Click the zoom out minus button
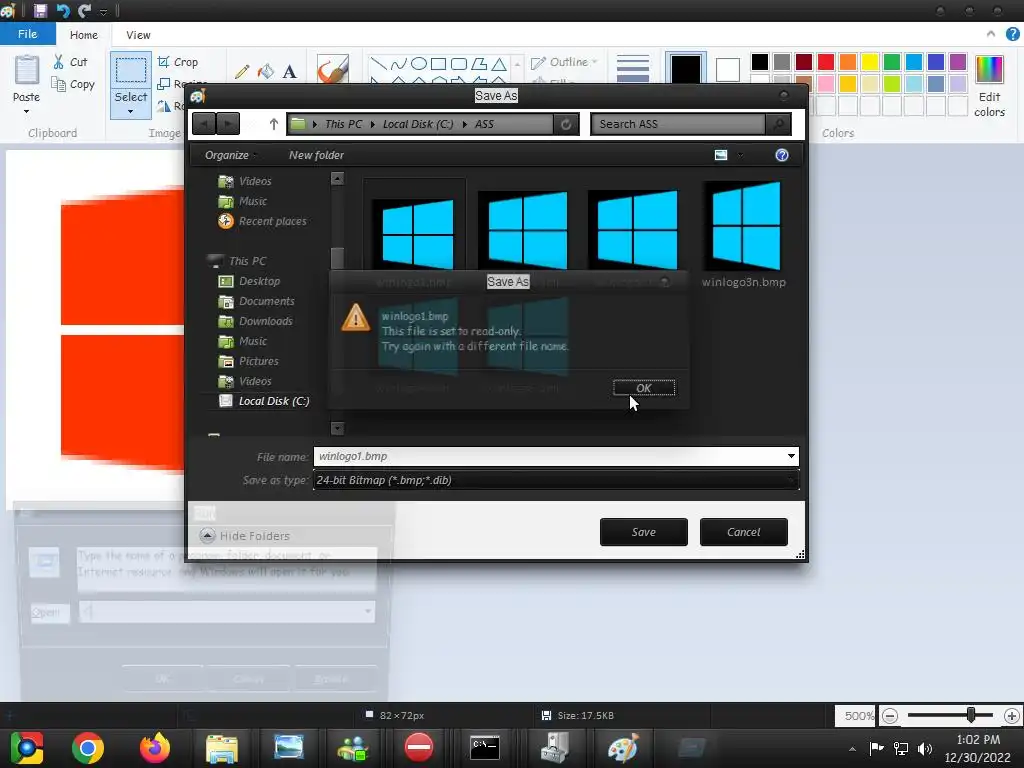Screen dimensions: 1024x768 (x=889, y=716)
